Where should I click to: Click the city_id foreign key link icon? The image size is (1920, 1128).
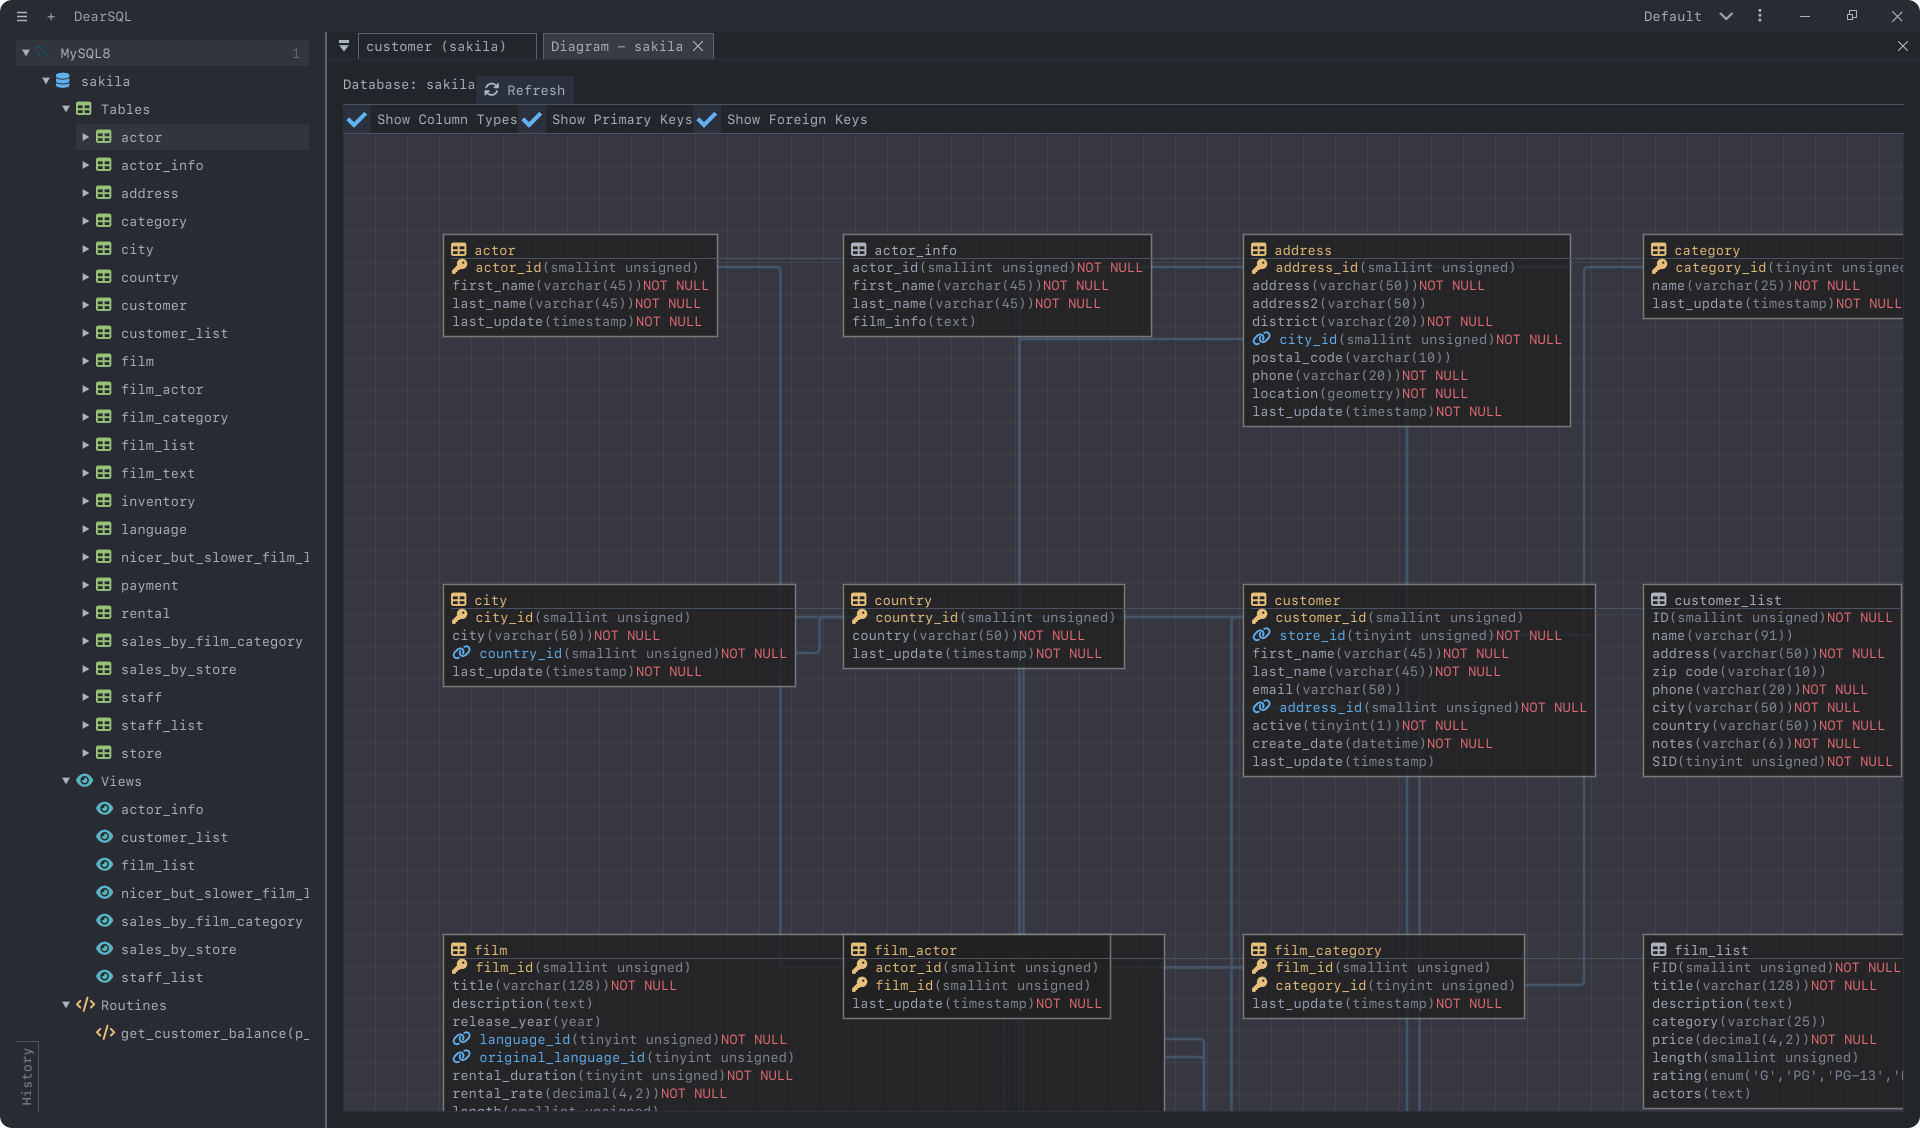(x=1262, y=339)
